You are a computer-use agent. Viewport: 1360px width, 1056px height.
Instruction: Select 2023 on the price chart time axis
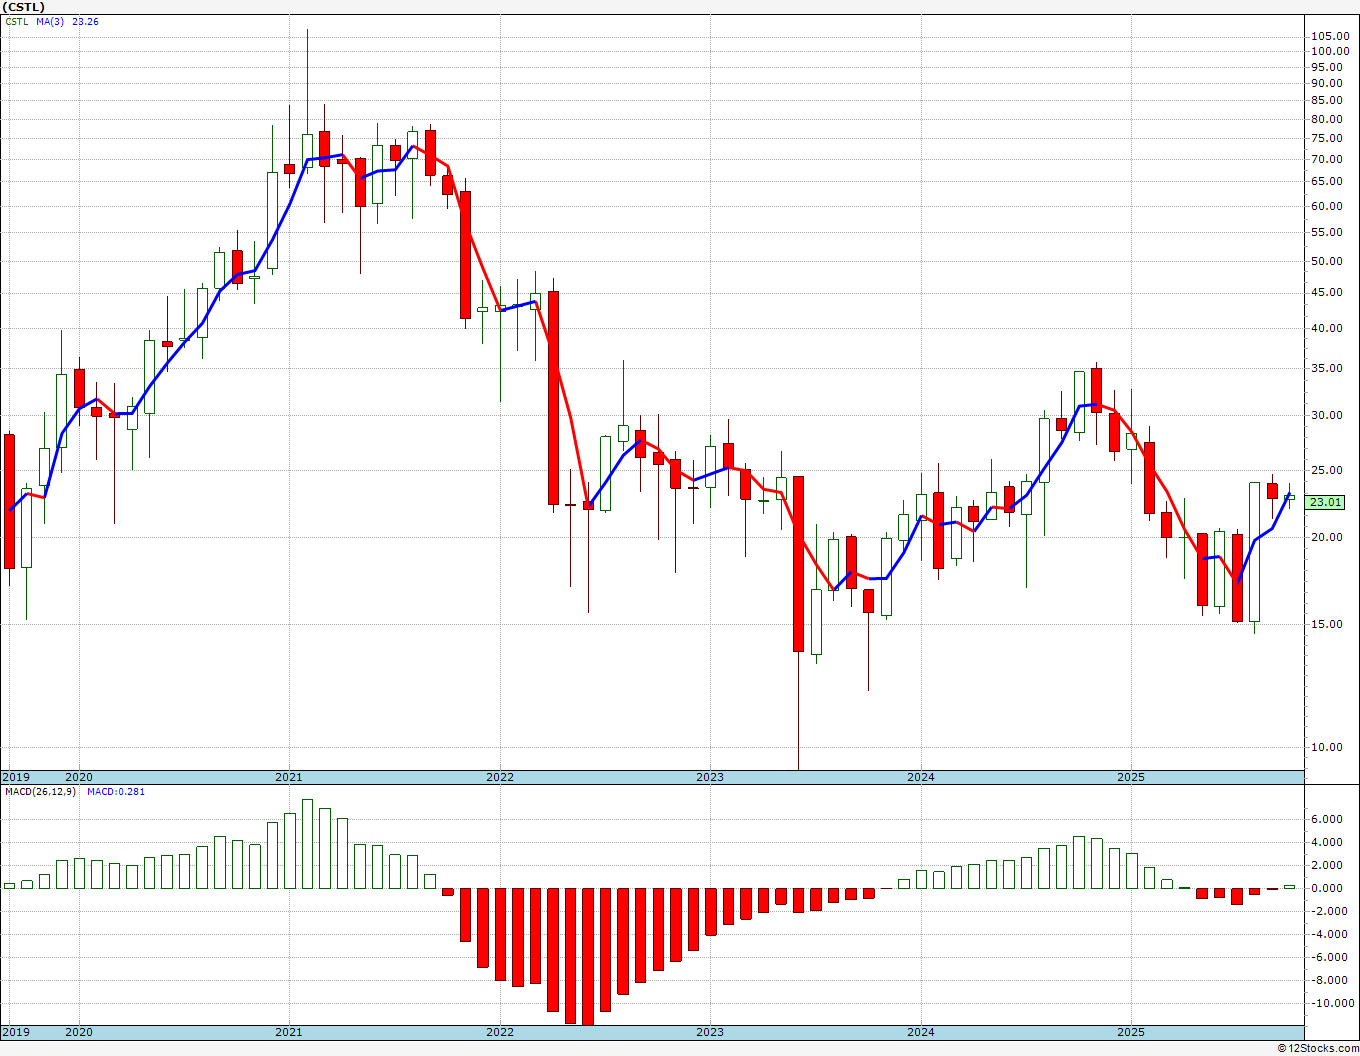click(x=710, y=777)
